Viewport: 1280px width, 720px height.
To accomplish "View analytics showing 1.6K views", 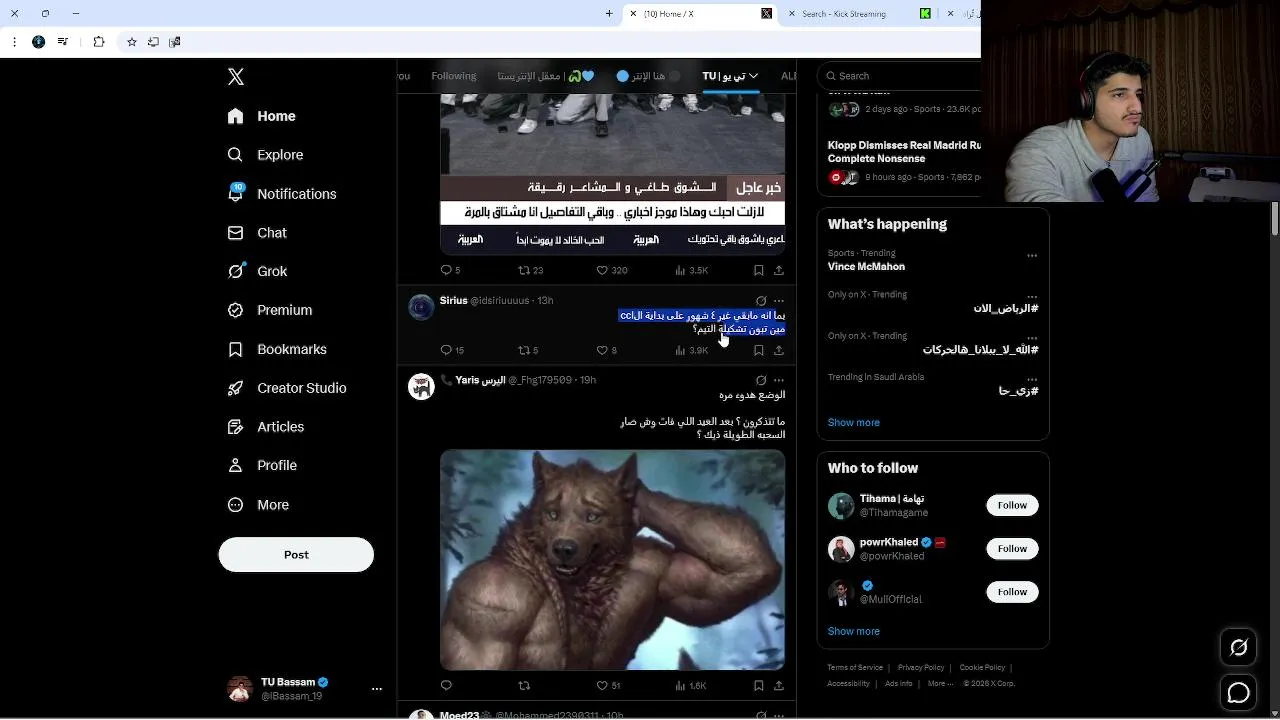I will 691,686.
